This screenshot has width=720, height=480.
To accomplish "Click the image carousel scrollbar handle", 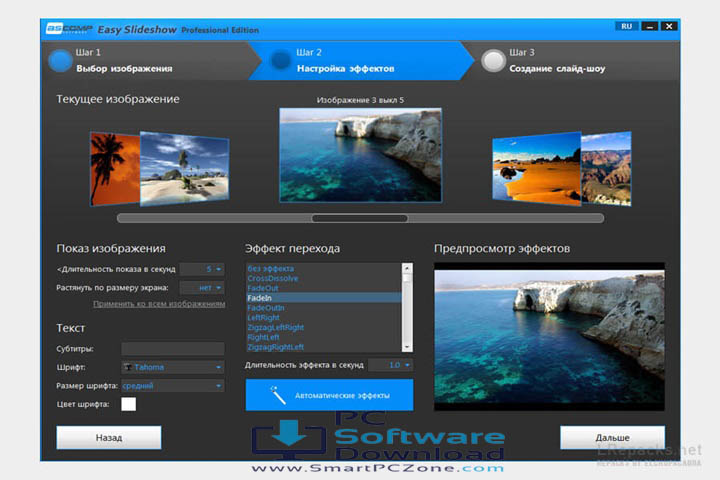I will click(360, 218).
